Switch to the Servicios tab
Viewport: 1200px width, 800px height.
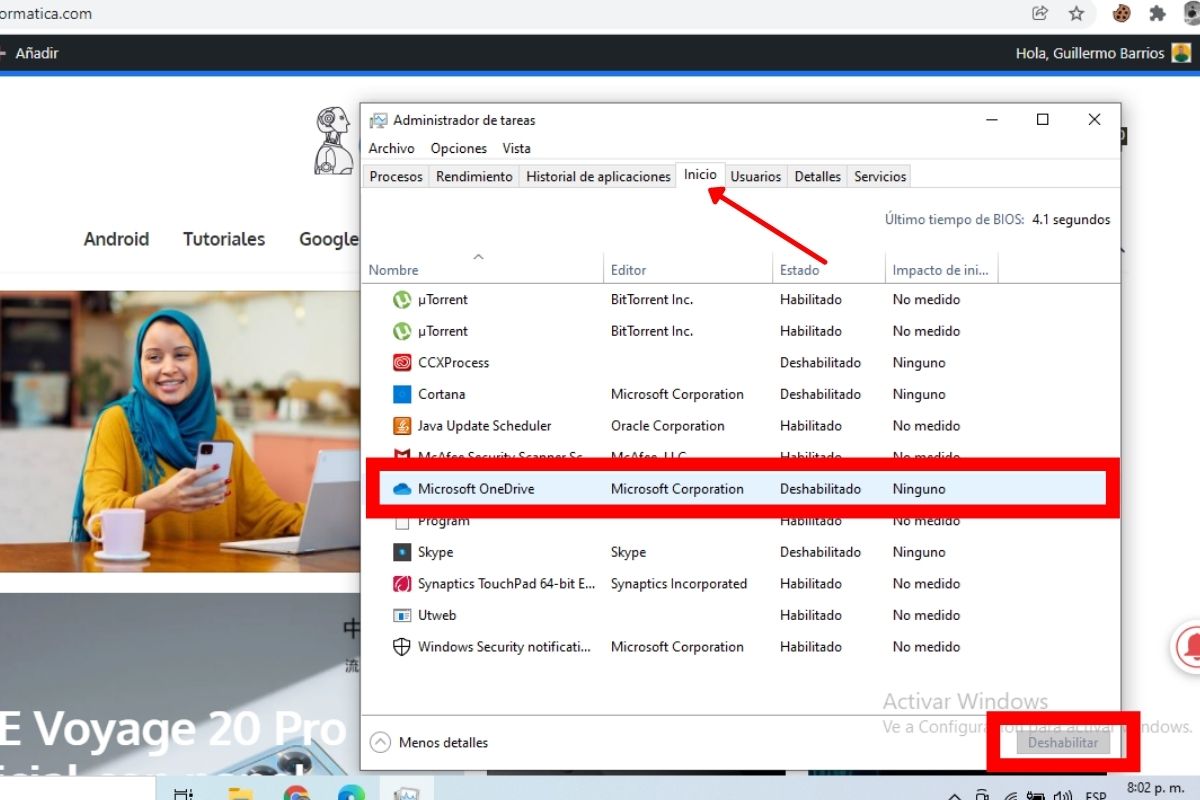click(x=880, y=176)
